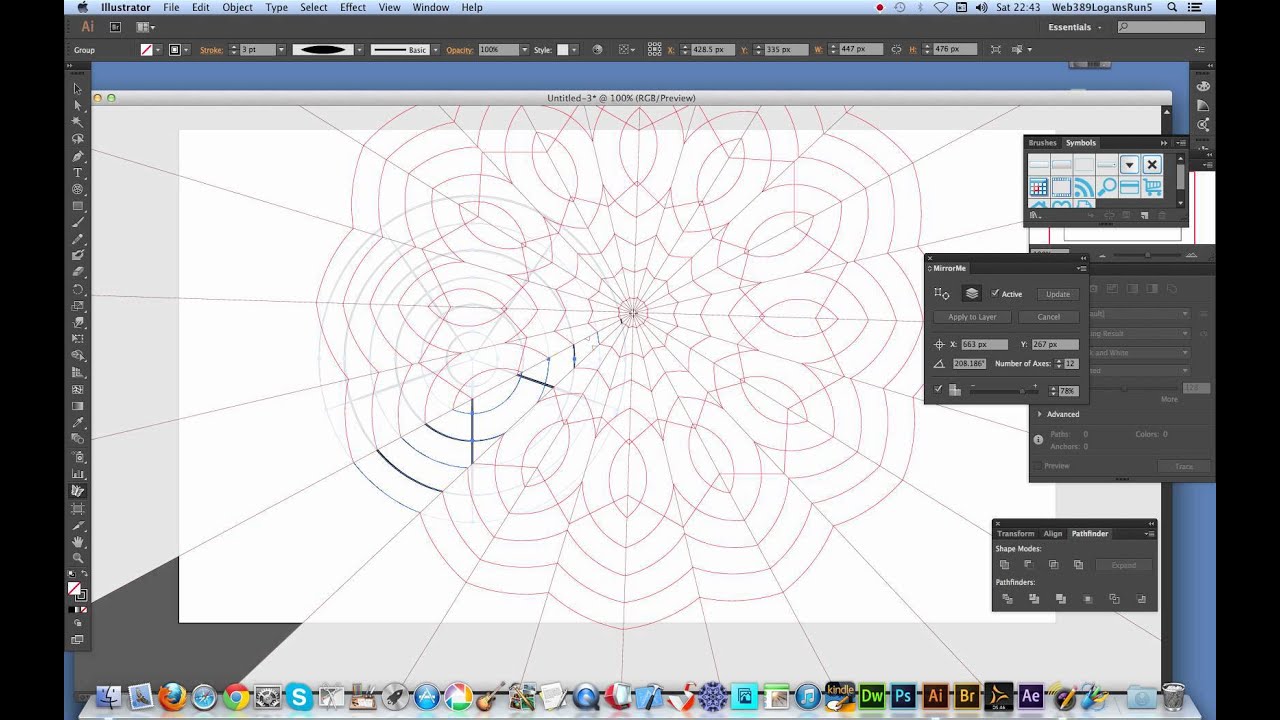The height and width of the screenshot is (720, 1280).
Task: Open the Go to Bridge icon
Action: tap(115, 27)
